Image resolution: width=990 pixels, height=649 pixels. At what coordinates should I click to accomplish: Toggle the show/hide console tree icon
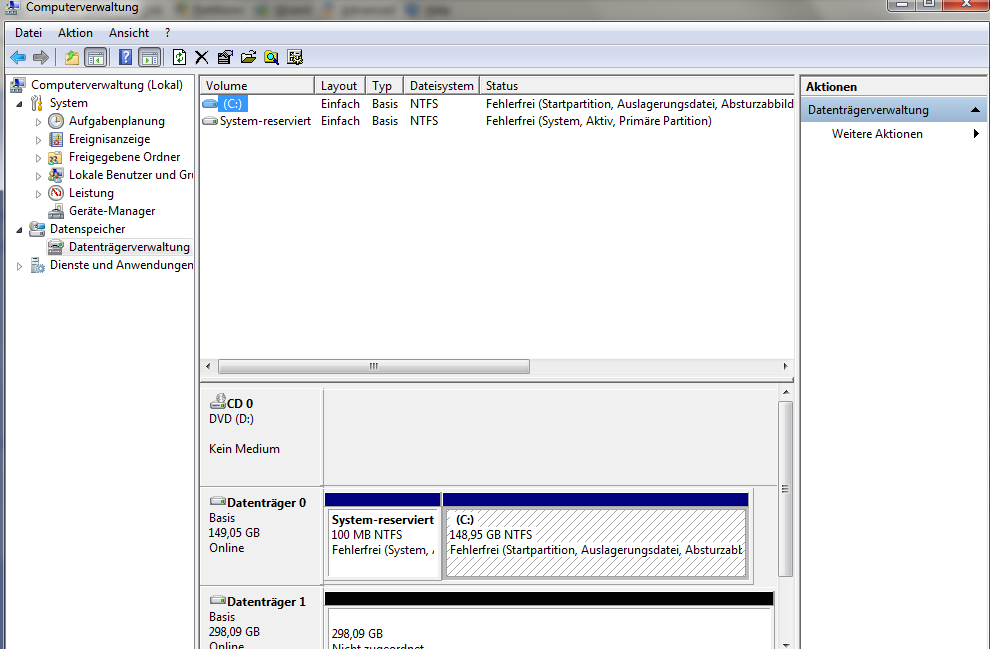[96, 57]
